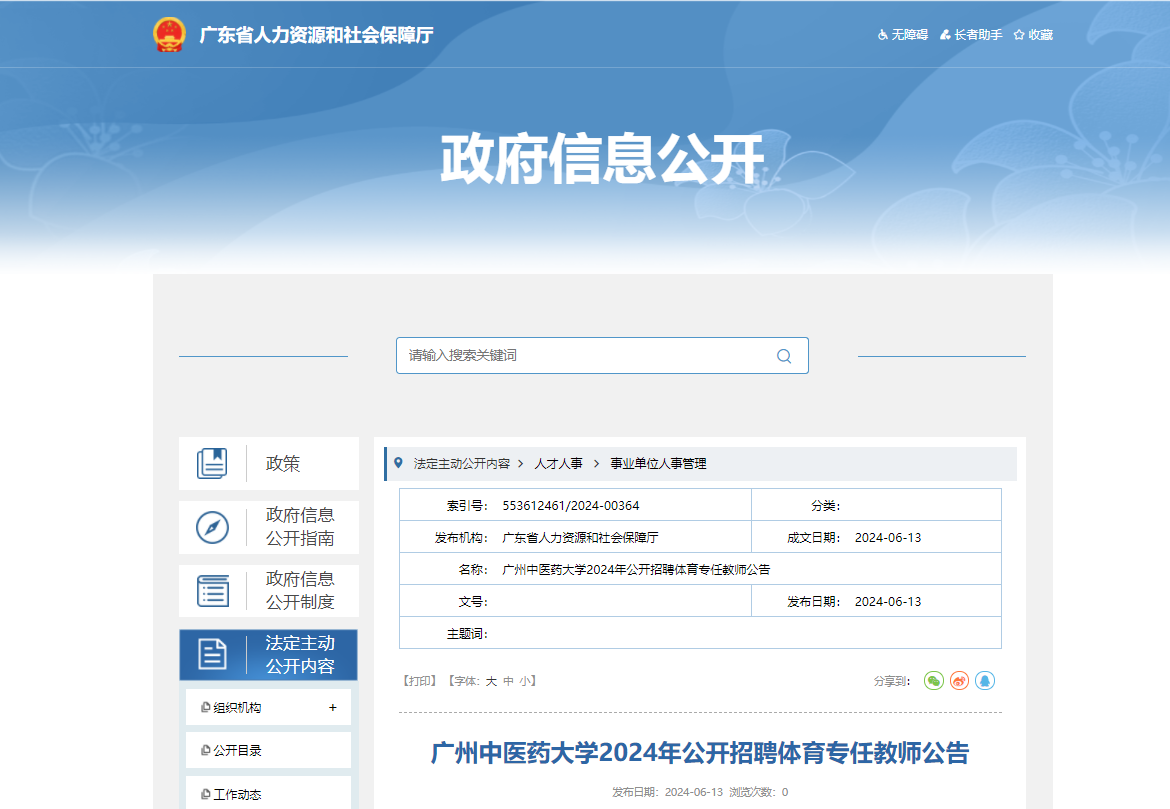Open the 政策 sidebar section
This screenshot has height=809, width=1170.
pyautogui.click(x=269, y=463)
